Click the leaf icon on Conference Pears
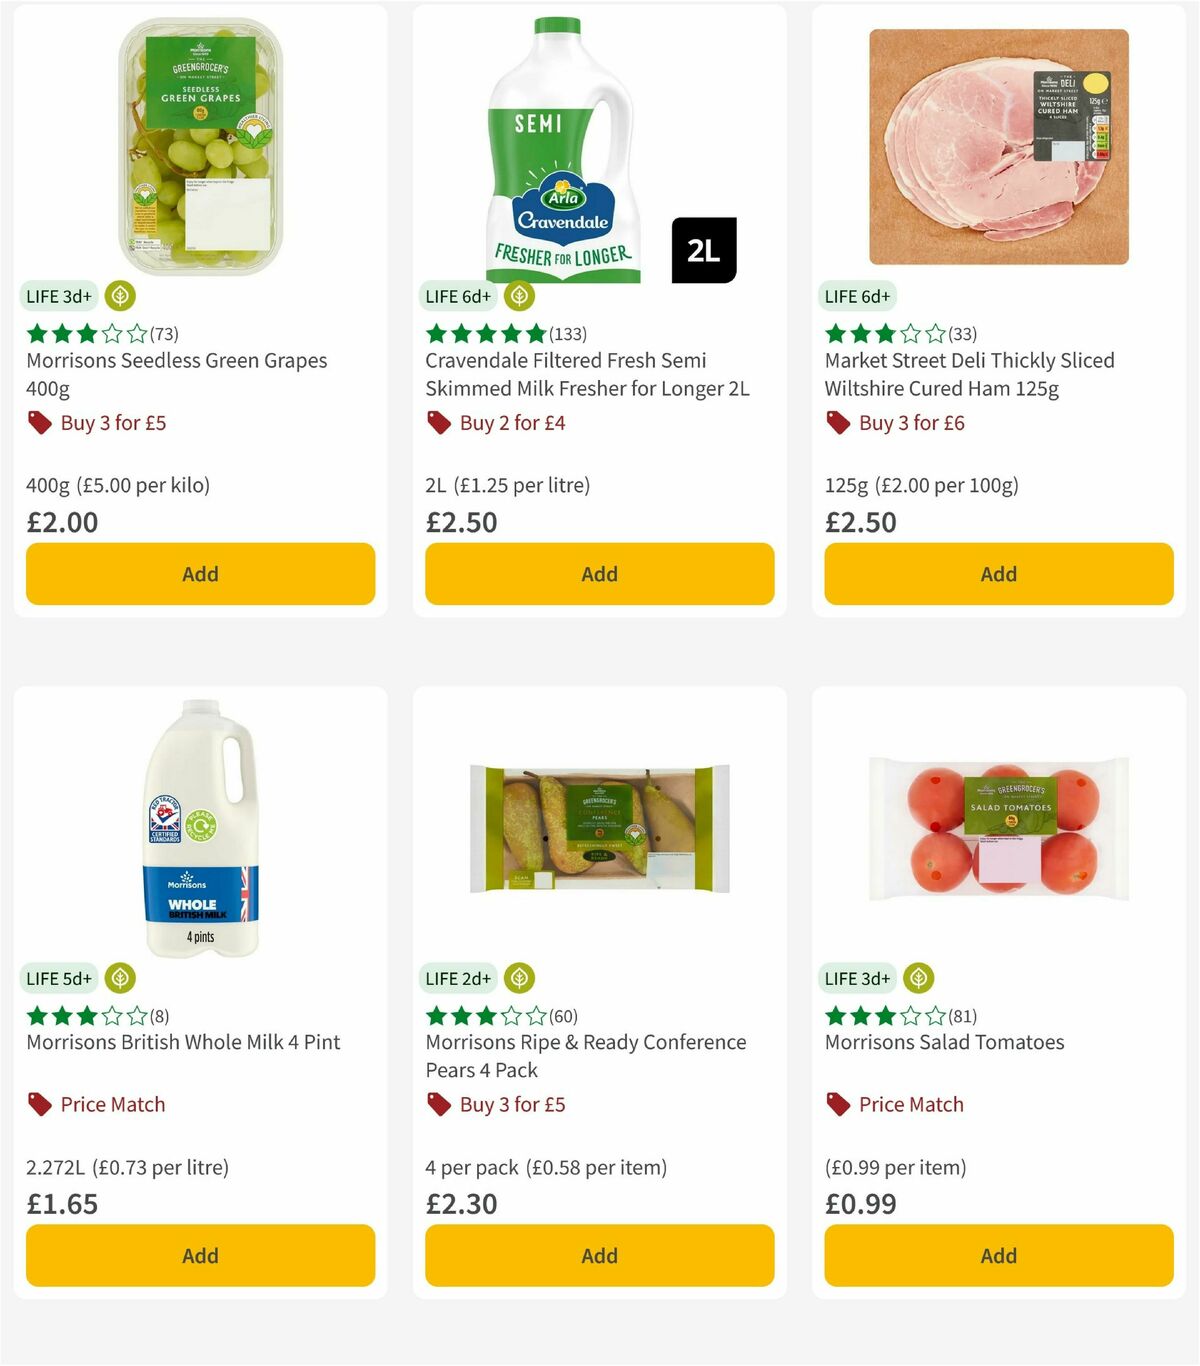 tap(518, 978)
